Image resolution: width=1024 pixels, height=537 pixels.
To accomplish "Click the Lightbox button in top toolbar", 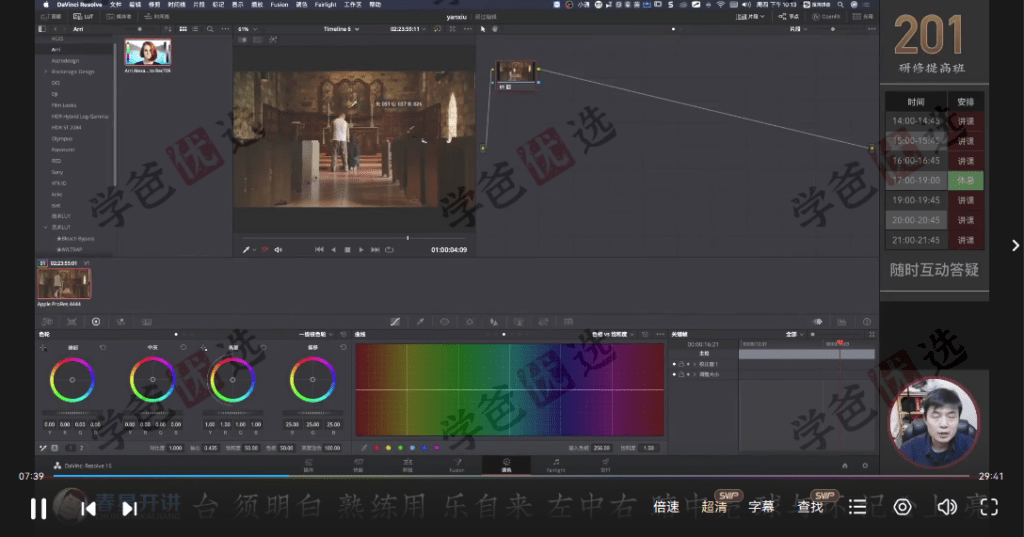I will coord(863,16).
